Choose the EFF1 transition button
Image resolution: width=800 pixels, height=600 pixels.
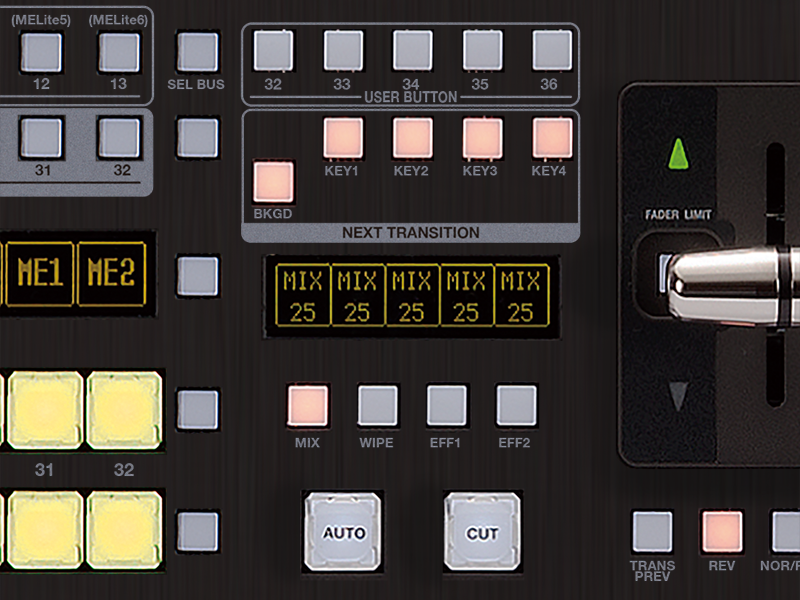click(447, 406)
